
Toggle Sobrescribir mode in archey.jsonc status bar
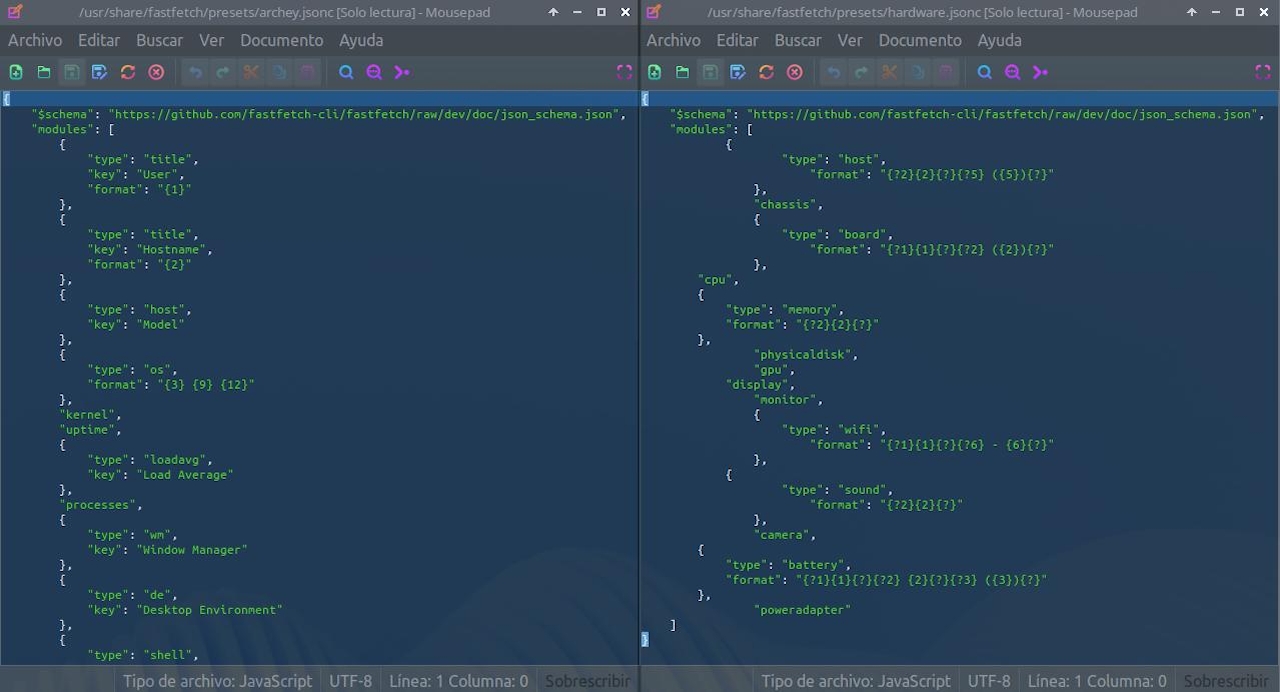coord(587,681)
